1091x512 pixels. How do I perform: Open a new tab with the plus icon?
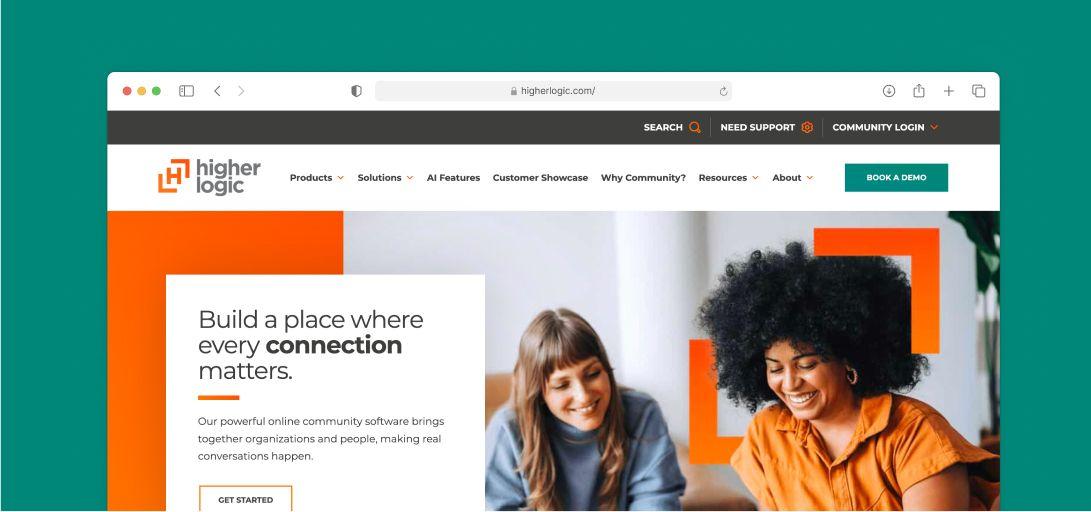coord(948,91)
